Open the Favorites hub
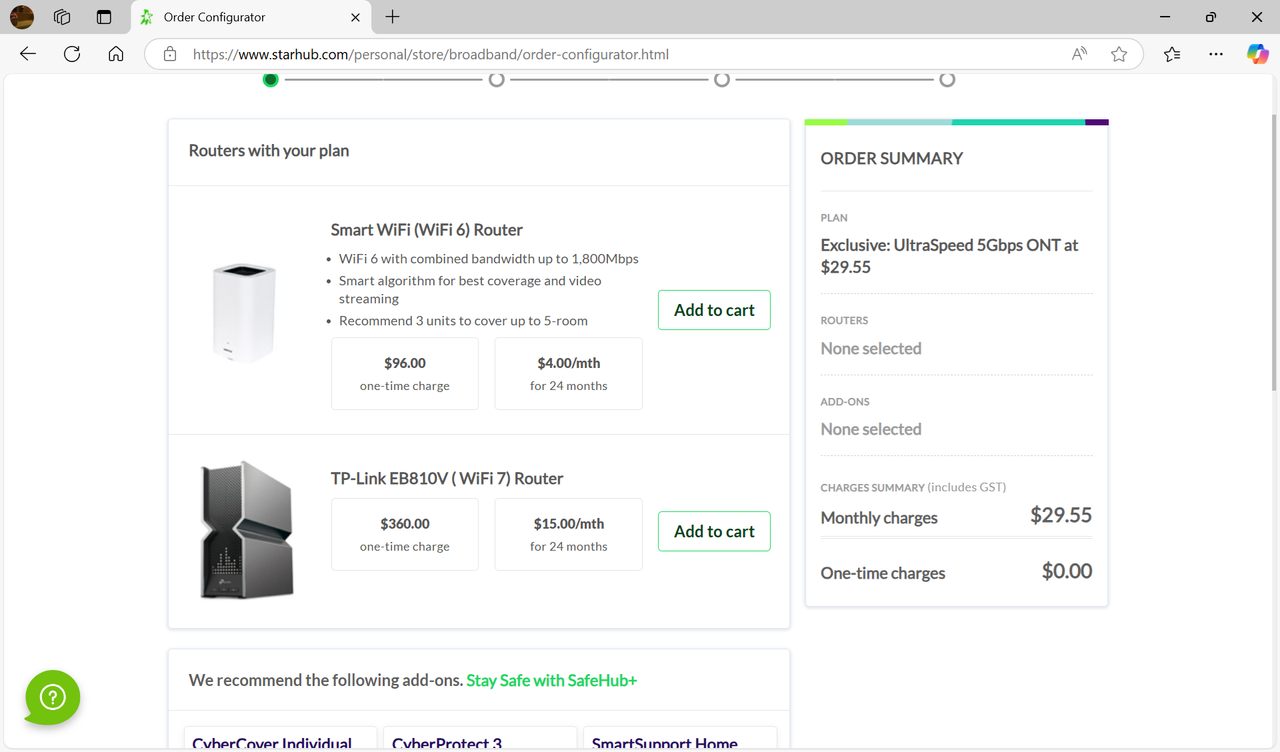Viewport: 1280px width, 752px height. [x=1171, y=54]
